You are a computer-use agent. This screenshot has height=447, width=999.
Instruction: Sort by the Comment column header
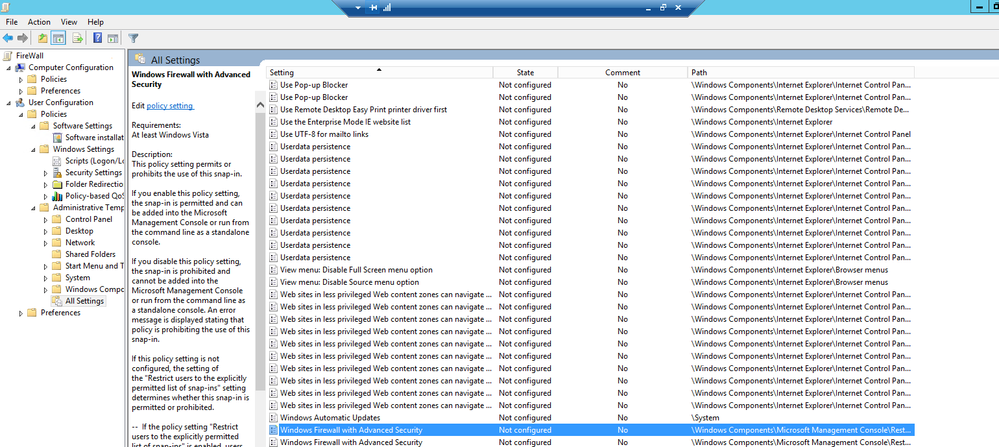pos(622,73)
